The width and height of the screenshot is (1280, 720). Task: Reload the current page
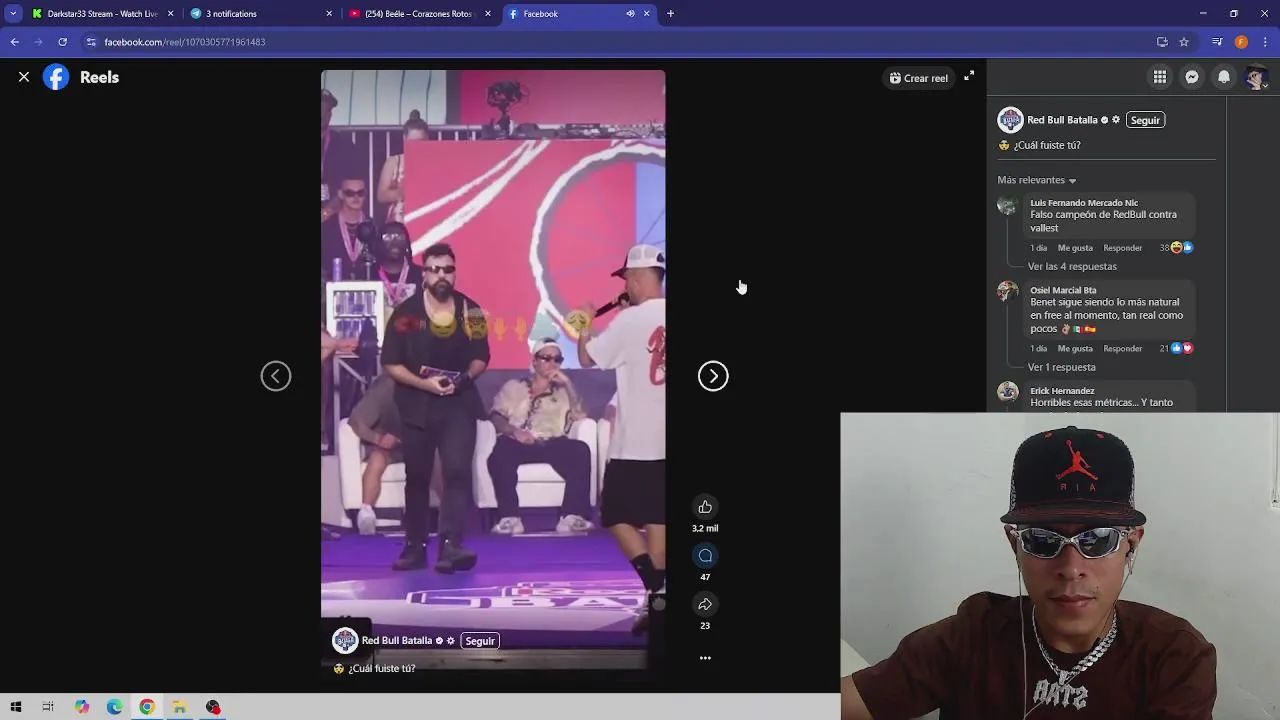tap(62, 42)
